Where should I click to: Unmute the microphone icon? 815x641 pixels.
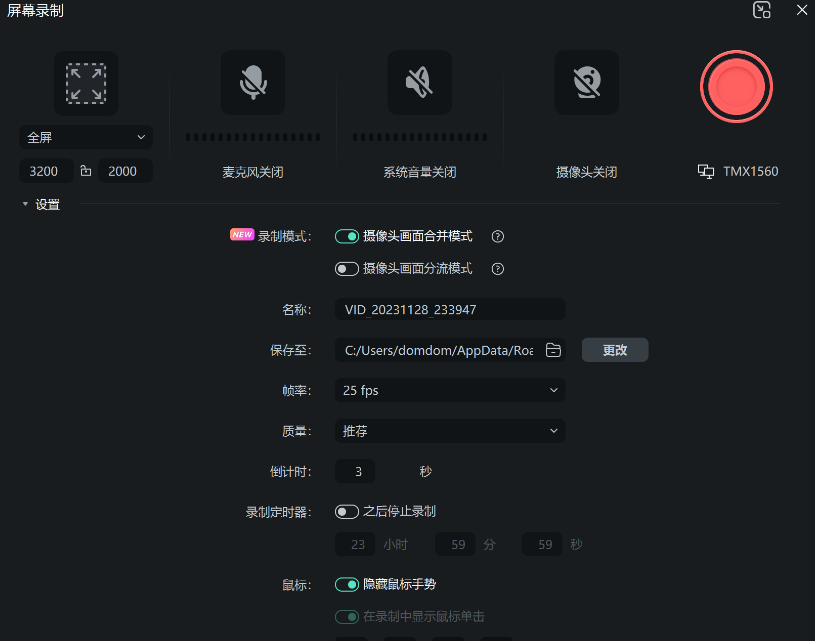click(253, 82)
